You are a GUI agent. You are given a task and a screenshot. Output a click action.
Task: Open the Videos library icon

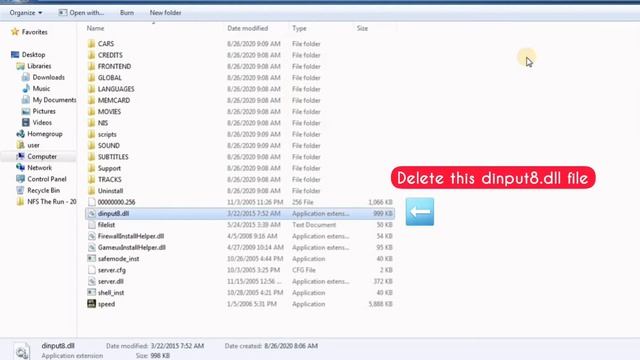tap(26, 122)
